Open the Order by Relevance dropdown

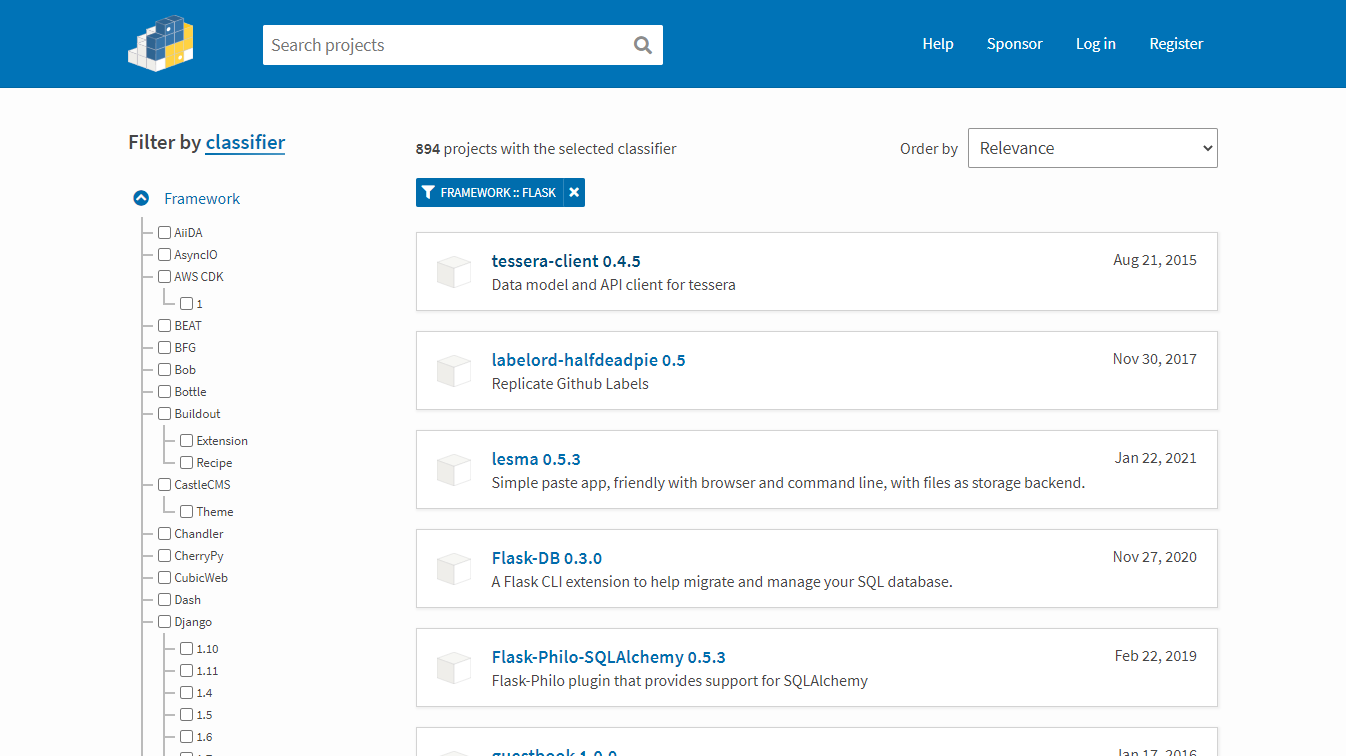coord(1093,148)
